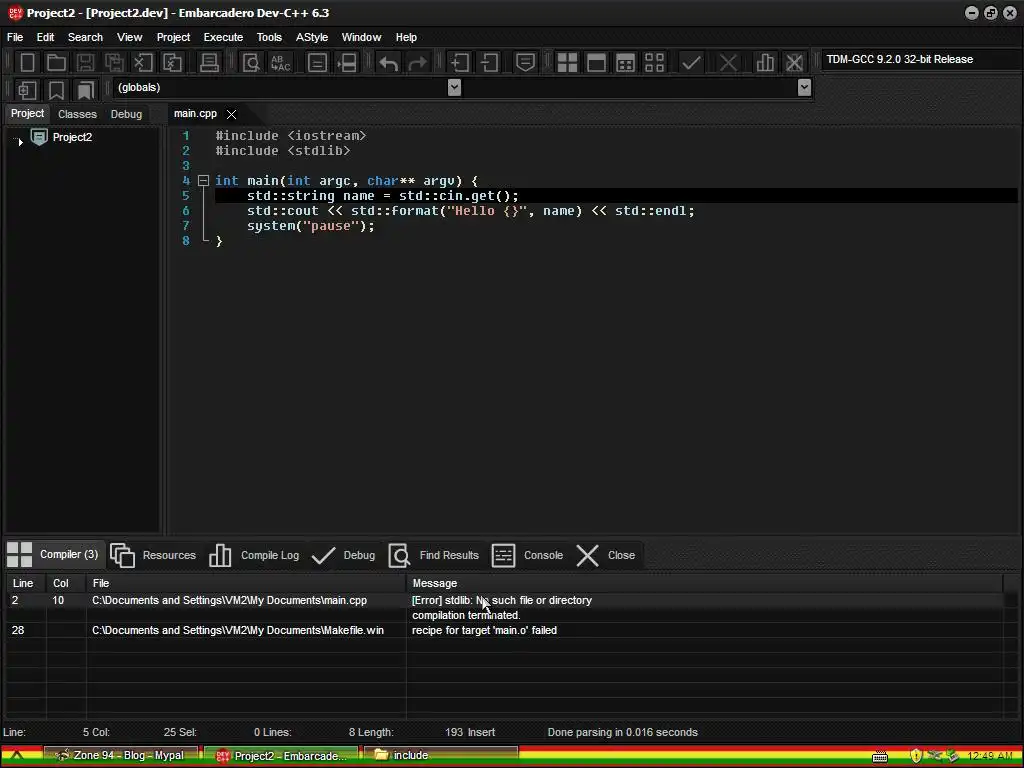Click the taskbar start button
This screenshot has width=1024, height=768.
[17, 756]
